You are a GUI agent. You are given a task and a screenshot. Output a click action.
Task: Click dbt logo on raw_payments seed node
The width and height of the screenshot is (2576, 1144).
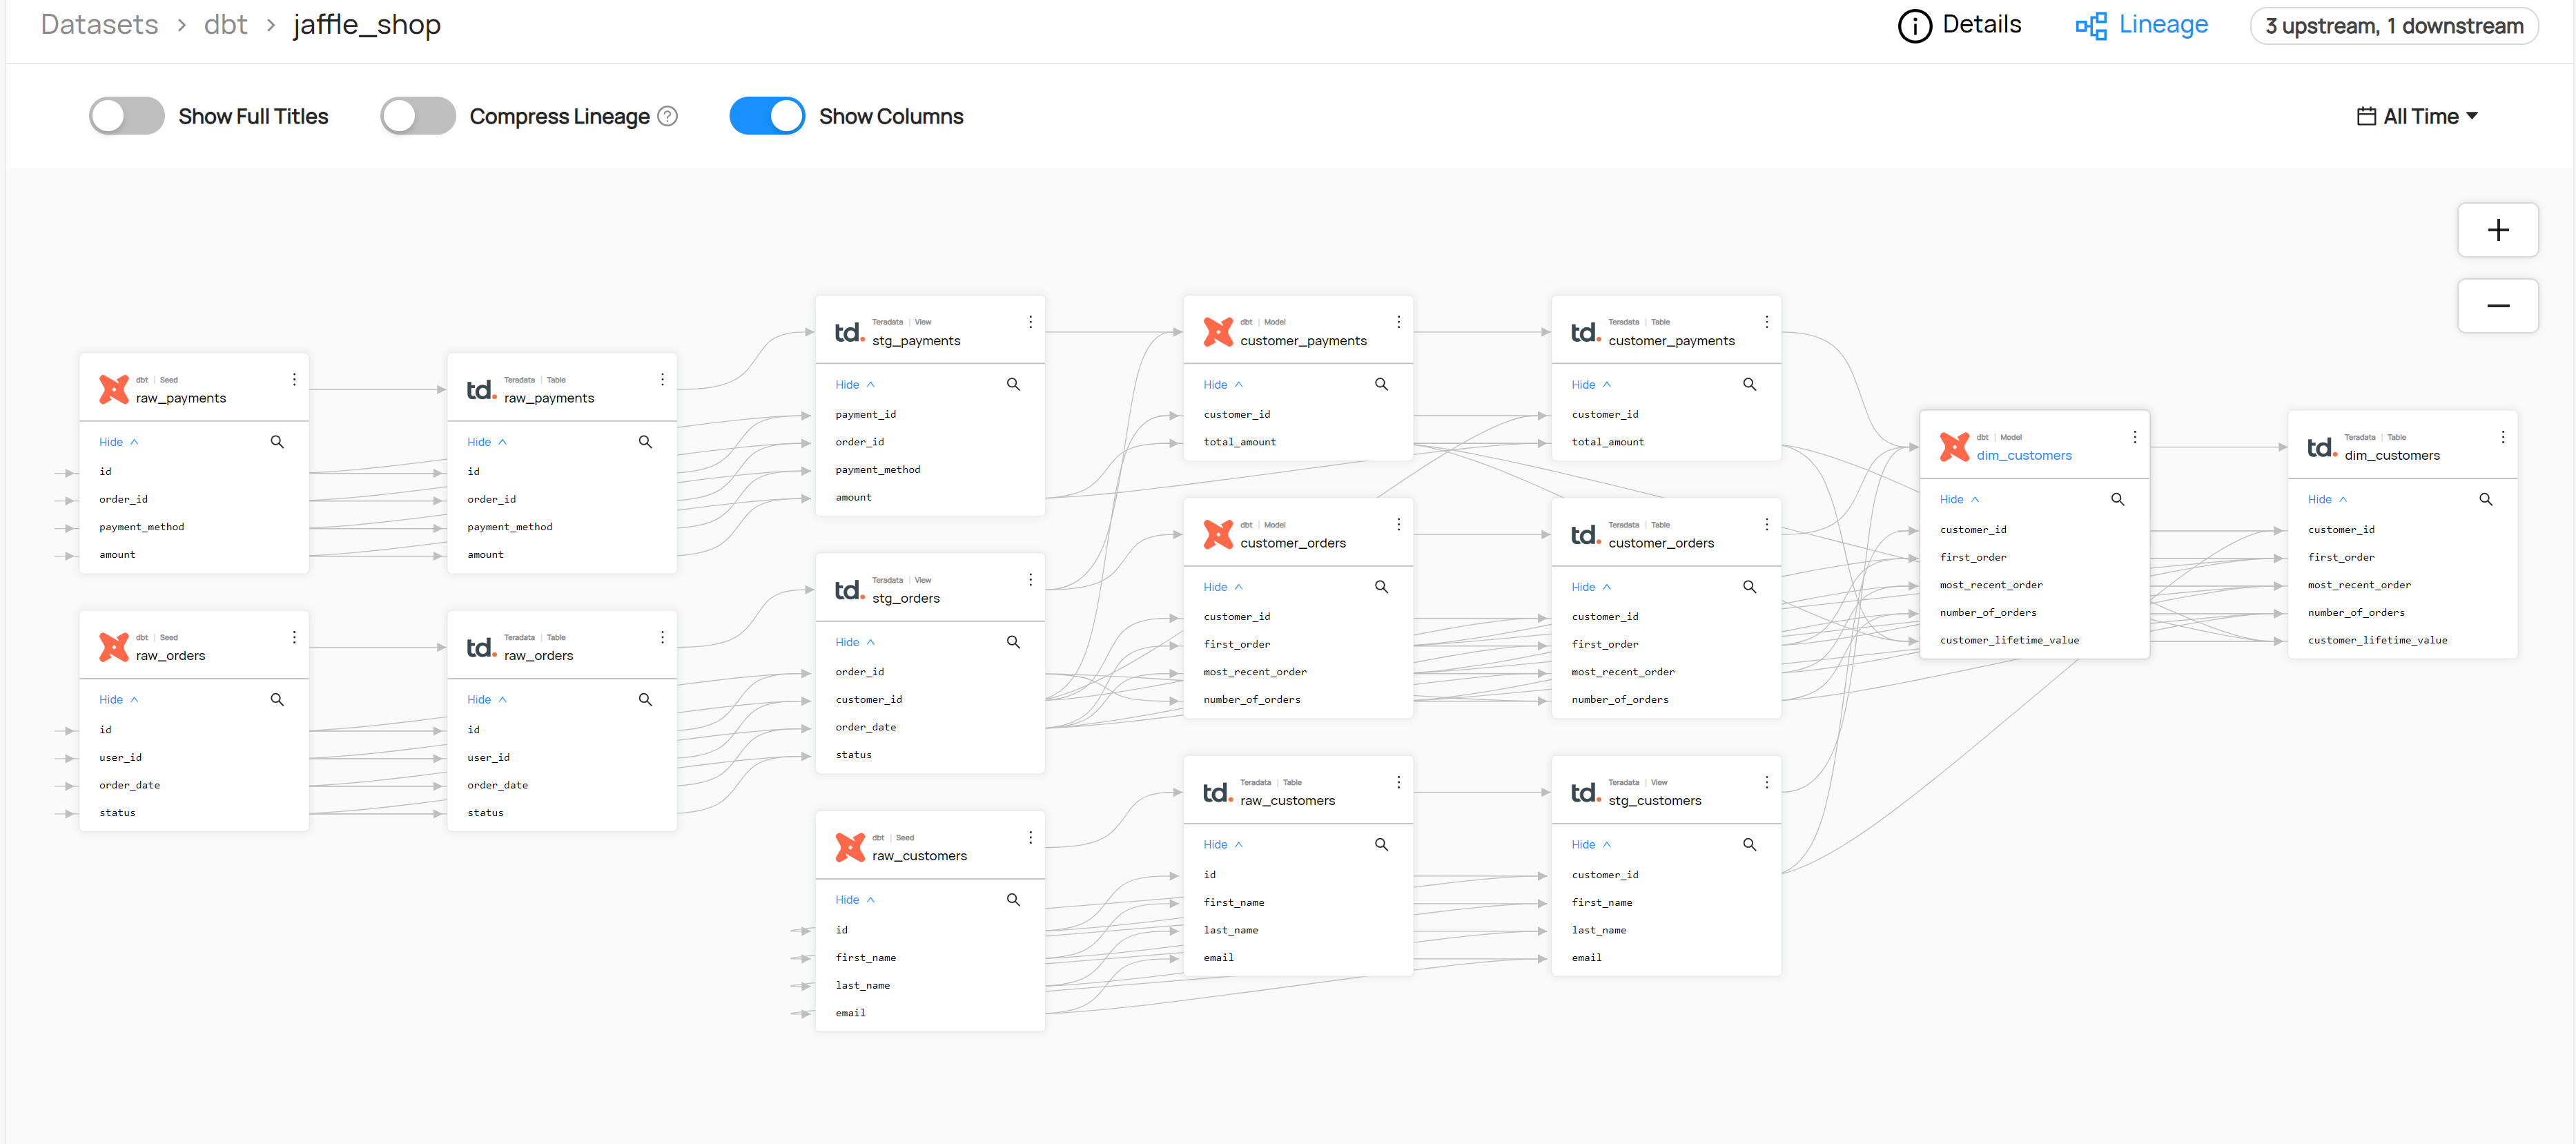point(114,389)
